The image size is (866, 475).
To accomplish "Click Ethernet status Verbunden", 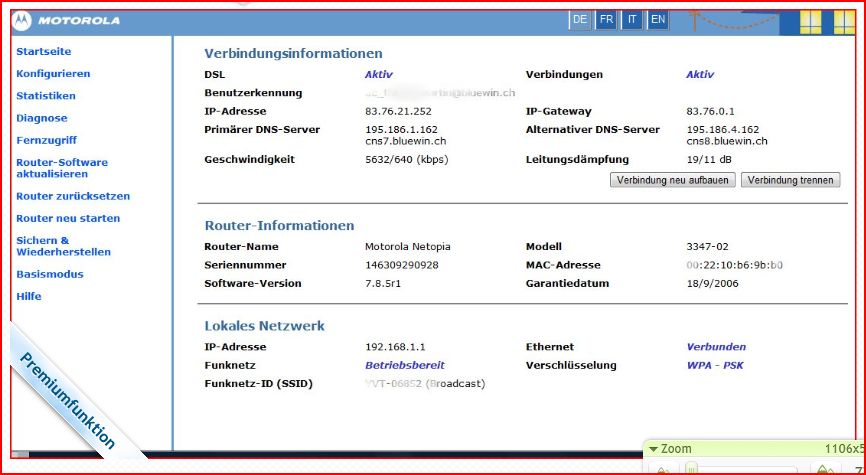I will click(x=716, y=347).
